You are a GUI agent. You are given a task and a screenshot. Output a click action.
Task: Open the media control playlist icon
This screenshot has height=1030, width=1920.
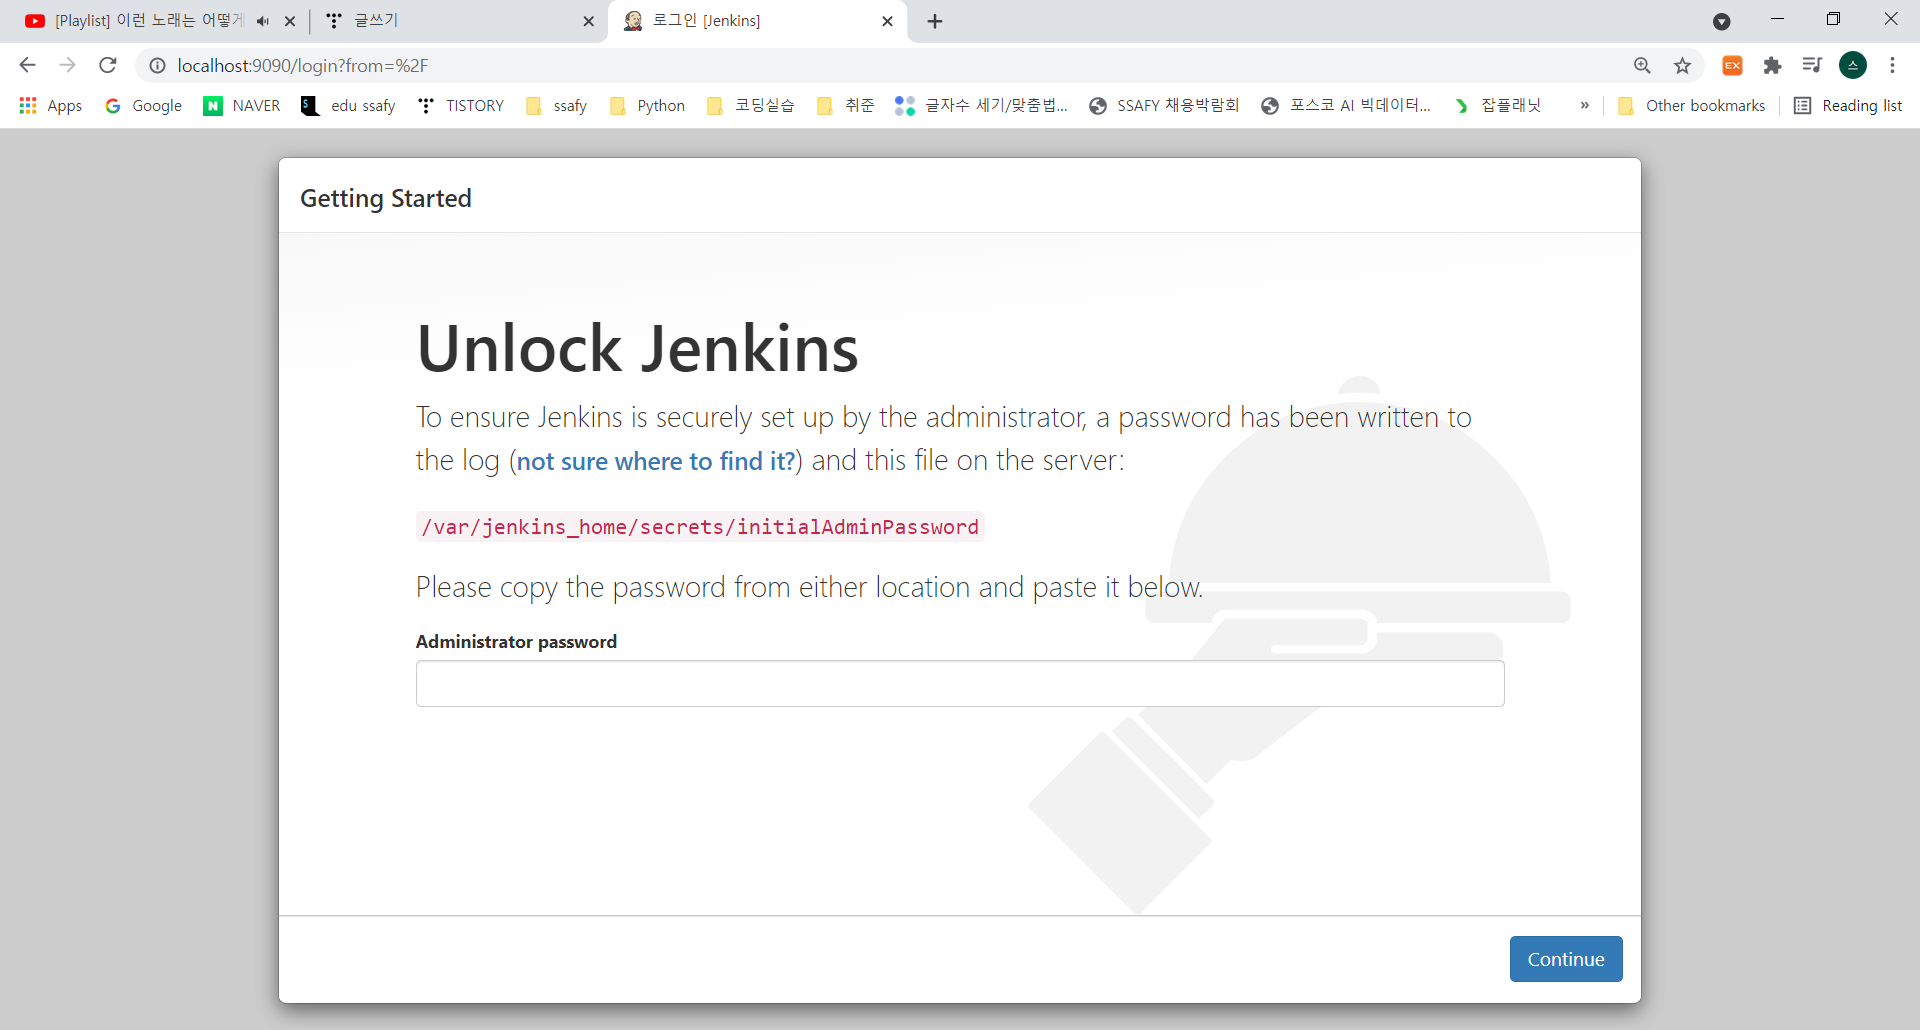pyautogui.click(x=1812, y=65)
